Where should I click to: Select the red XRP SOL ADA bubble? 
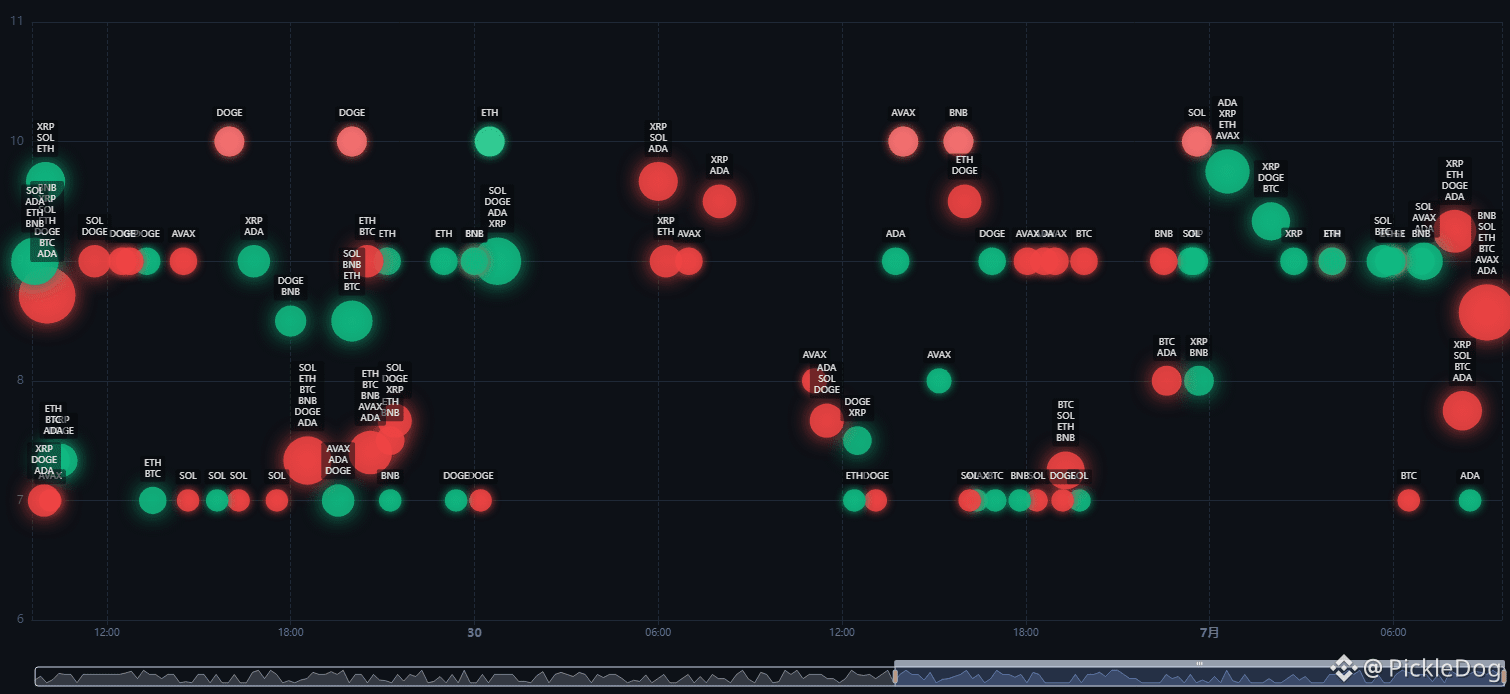(x=658, y=181)
